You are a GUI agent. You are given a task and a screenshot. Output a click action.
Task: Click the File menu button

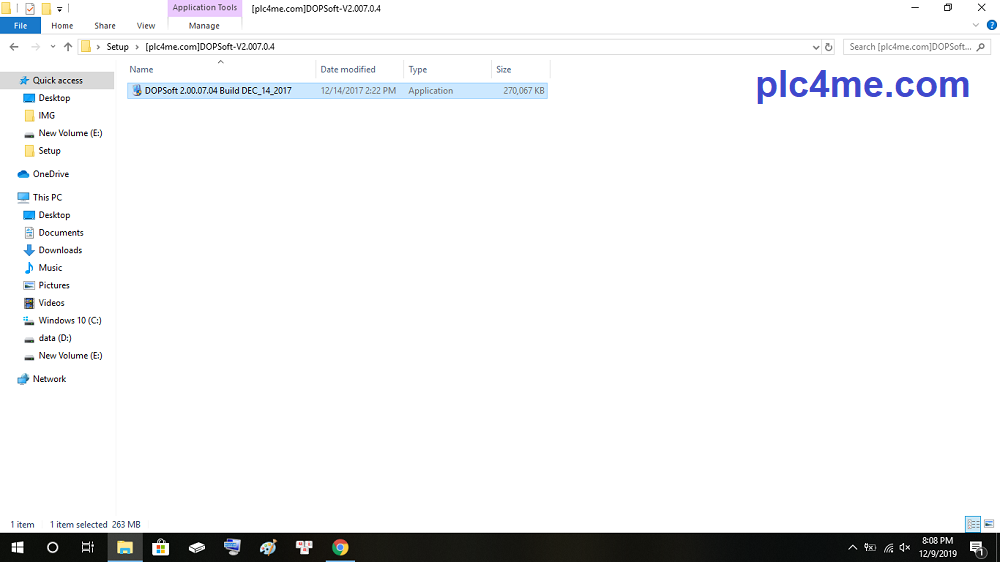[x=20, y=26]
